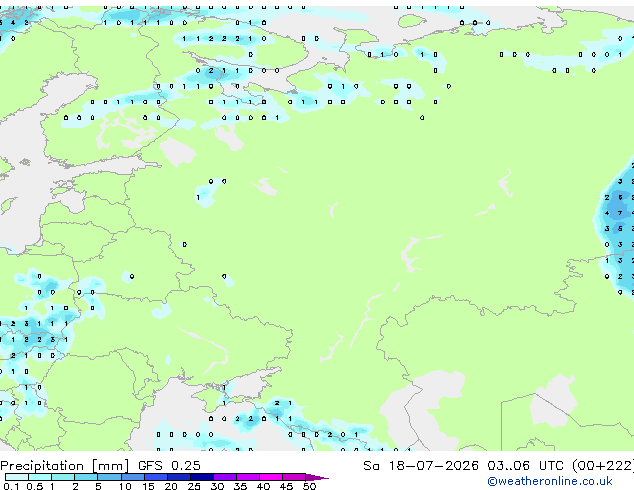634x490 pixels.
Task: Select the 10–15 mm legend swatch
Action: point(132,477)
